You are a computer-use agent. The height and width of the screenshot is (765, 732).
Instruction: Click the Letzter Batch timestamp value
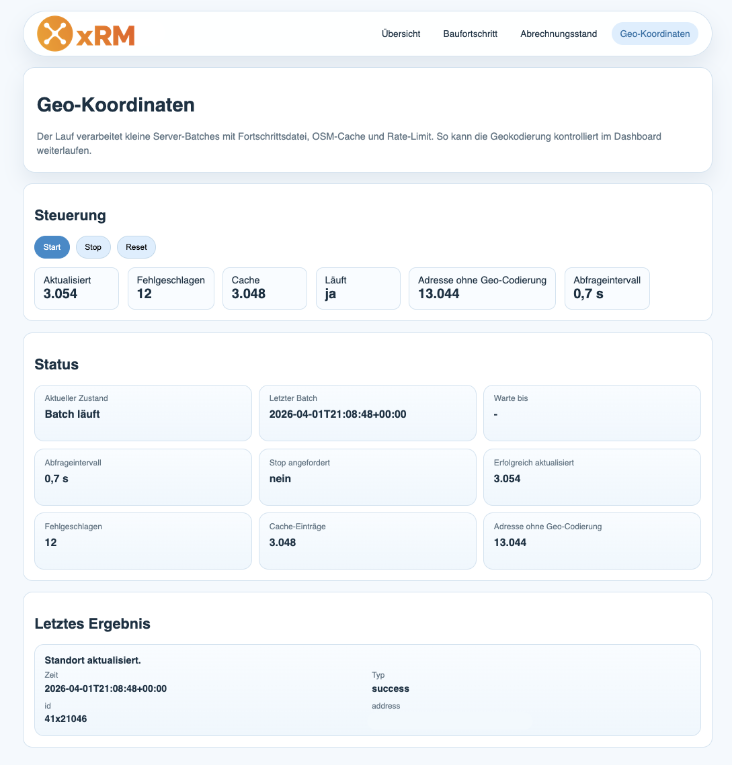[338, 414]
